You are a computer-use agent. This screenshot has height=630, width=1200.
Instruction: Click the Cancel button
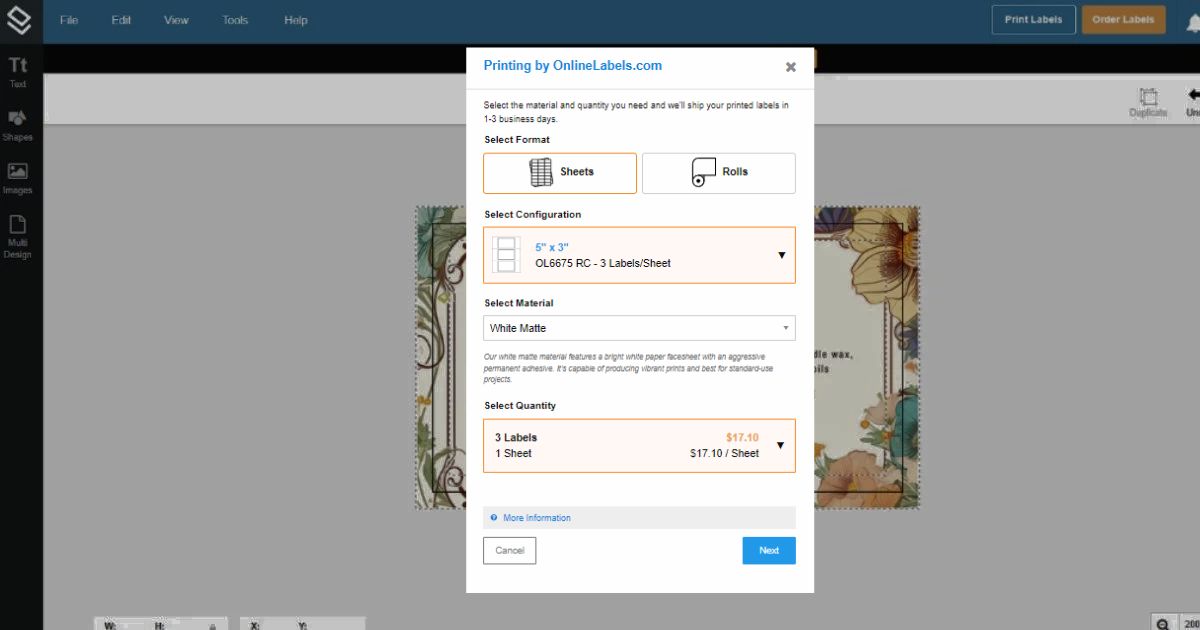point(510,551)
